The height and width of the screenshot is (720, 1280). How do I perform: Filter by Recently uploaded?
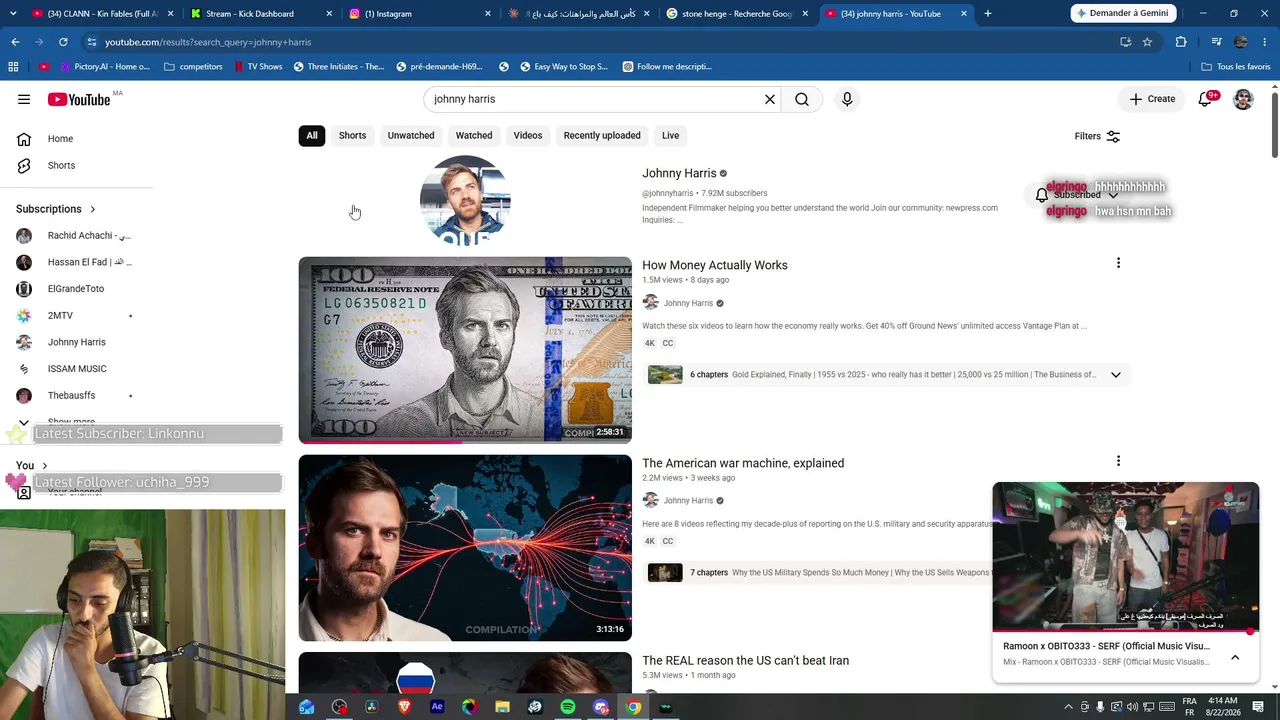point(602,136)
